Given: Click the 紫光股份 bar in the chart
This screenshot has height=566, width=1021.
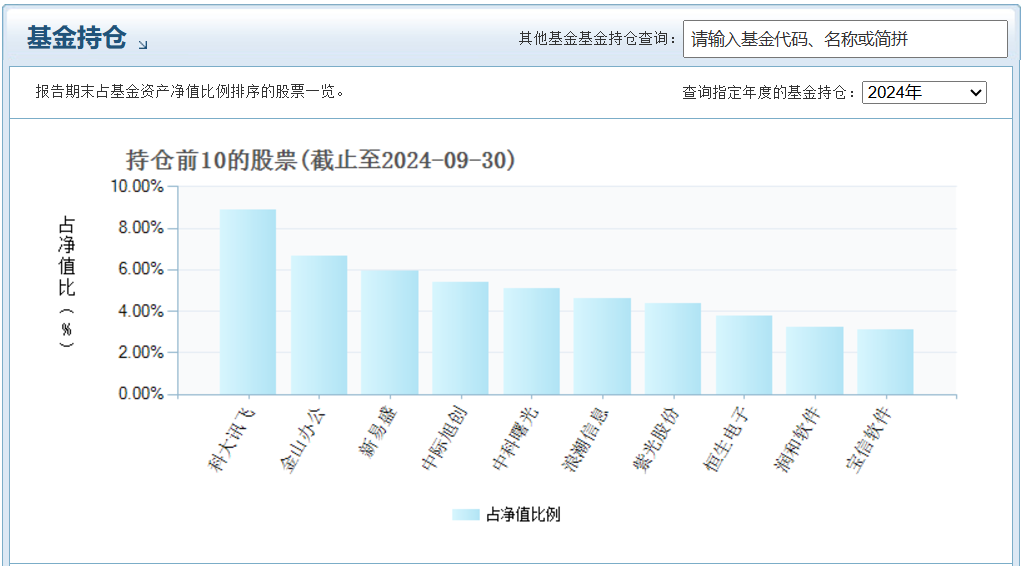Looking at the screenshot, I should (x=673, y=349).
